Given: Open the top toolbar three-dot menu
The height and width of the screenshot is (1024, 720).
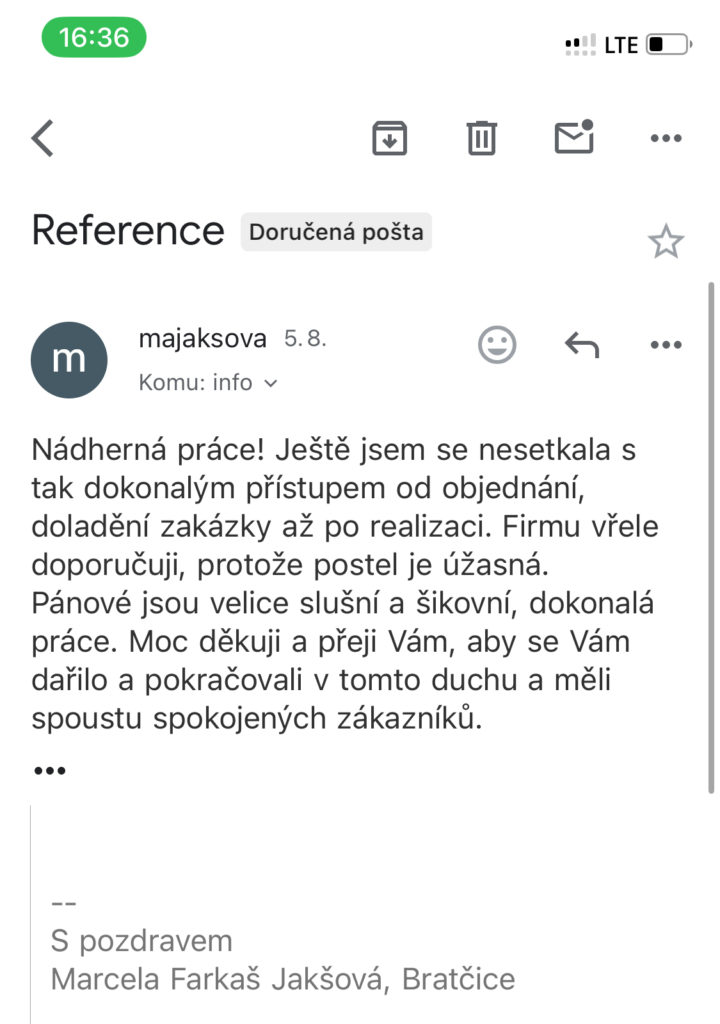Looking at the screenshot, I should tap(666, 138).
